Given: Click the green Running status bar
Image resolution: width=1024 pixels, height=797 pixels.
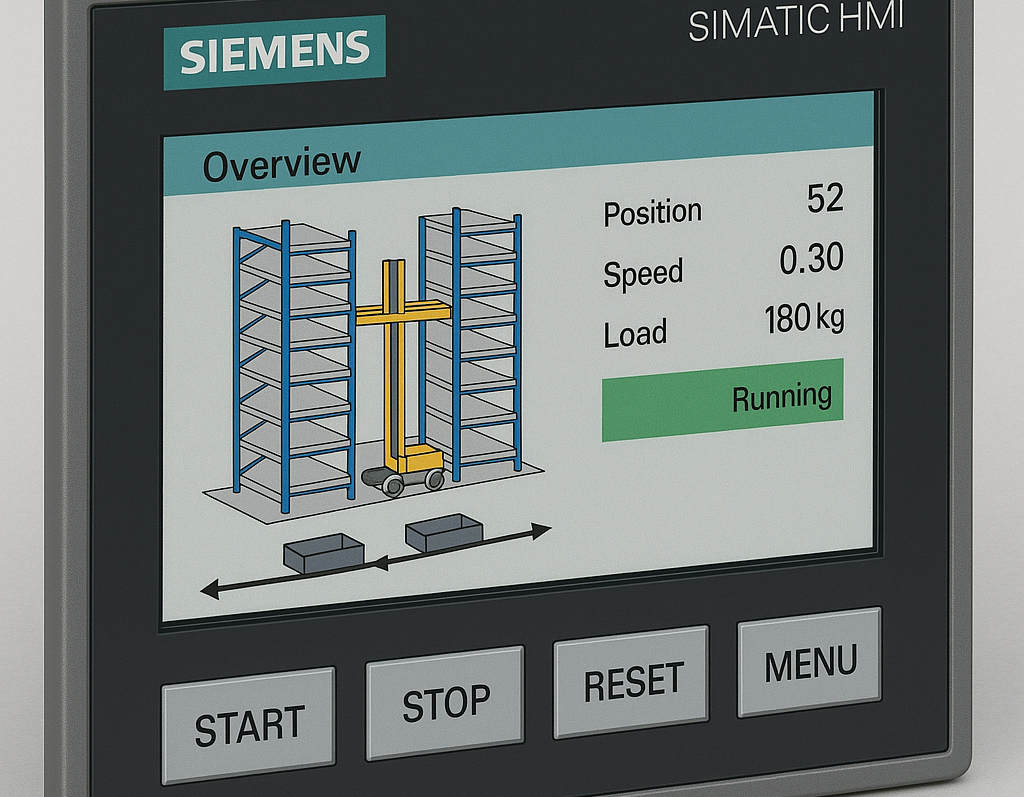Looking at the screenshot, I should (x=722, y=399).
